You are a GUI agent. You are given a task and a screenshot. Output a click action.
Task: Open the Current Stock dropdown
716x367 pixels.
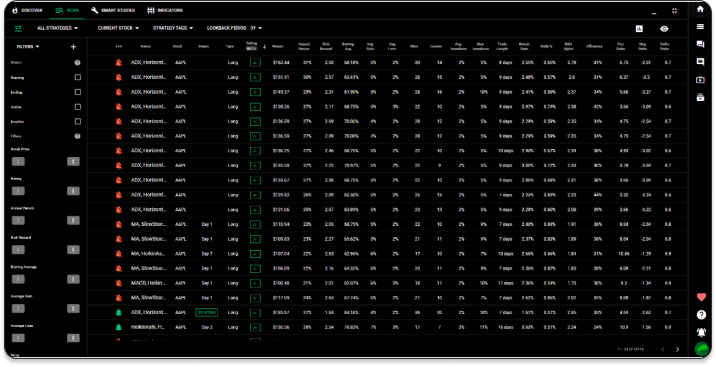tap(118, 28)
